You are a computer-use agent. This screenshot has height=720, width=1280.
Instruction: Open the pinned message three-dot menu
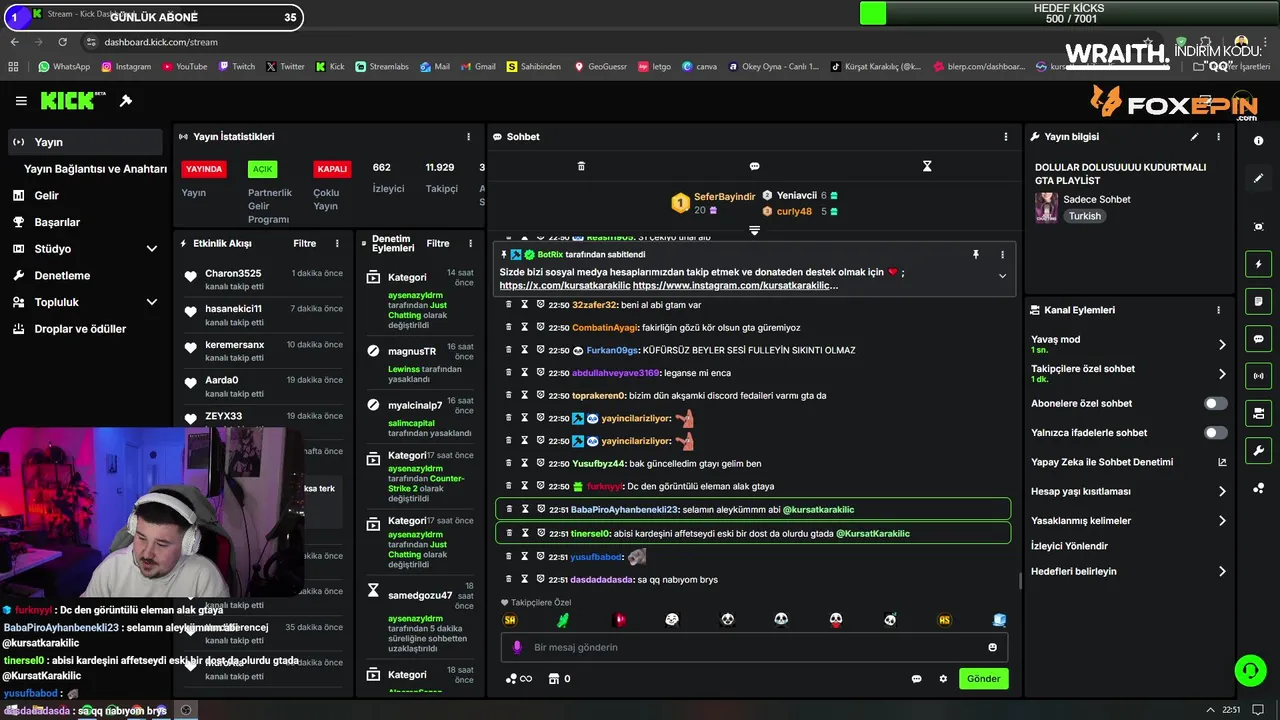click(x=1002, y=255)
